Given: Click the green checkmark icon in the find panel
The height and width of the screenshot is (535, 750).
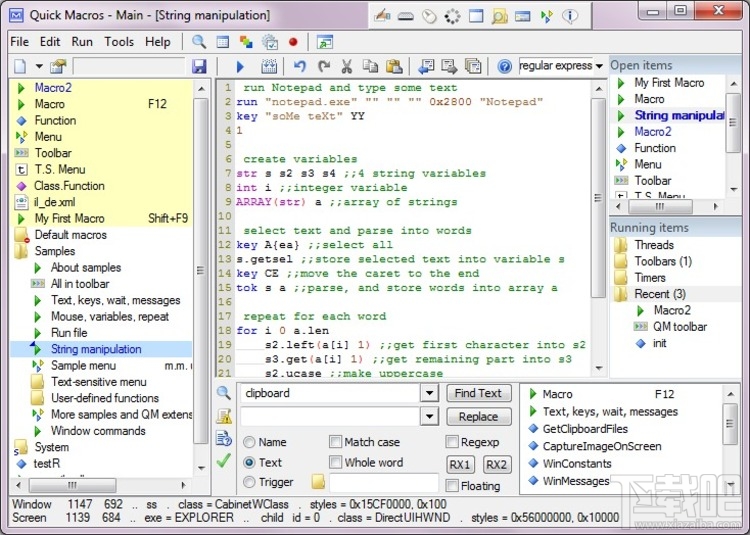Looking at the screenshot, I should (x=223, y=461).
